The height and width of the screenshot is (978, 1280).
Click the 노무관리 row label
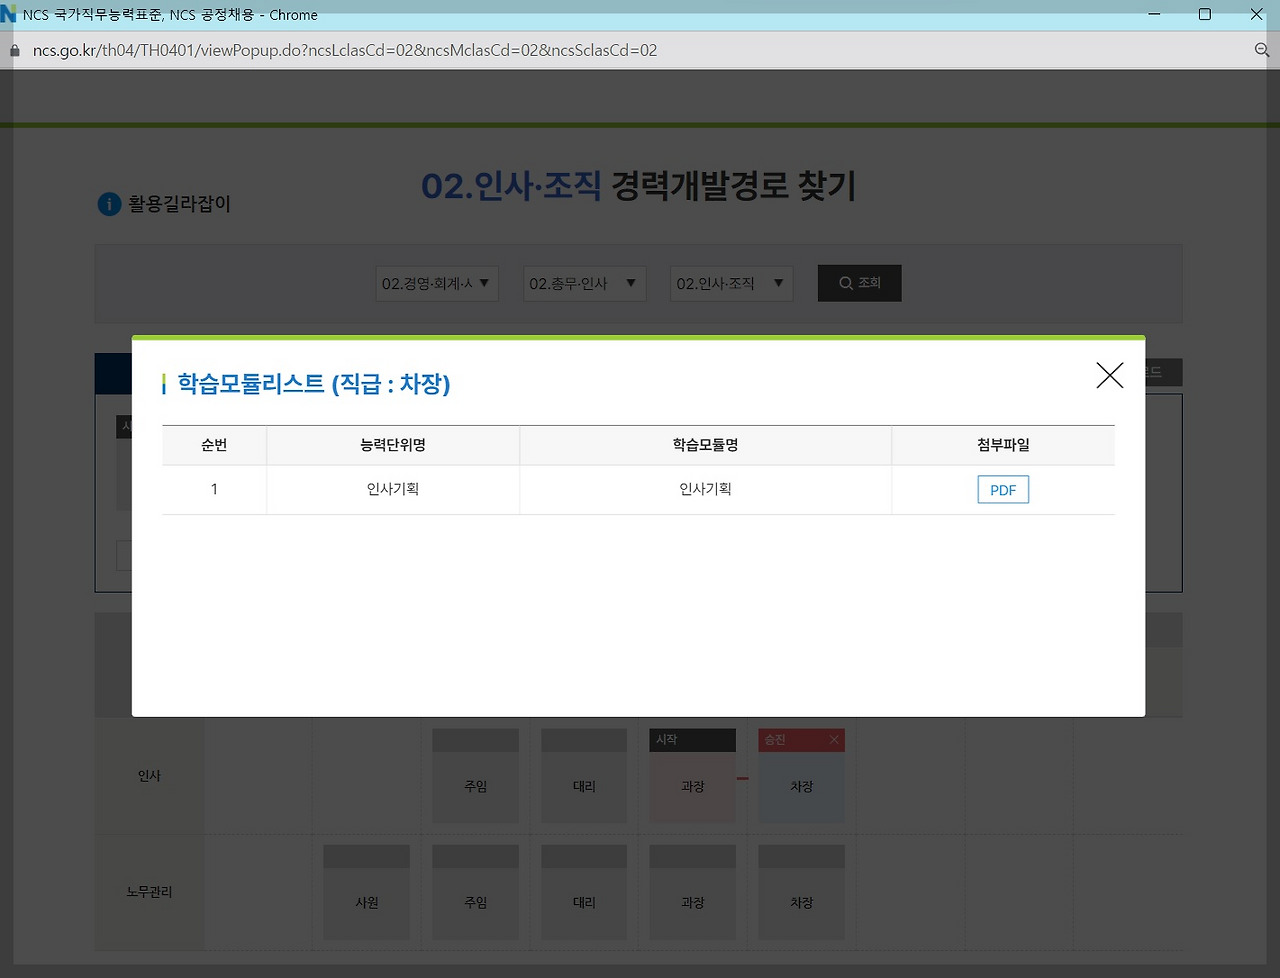click(x=149, y=892)
